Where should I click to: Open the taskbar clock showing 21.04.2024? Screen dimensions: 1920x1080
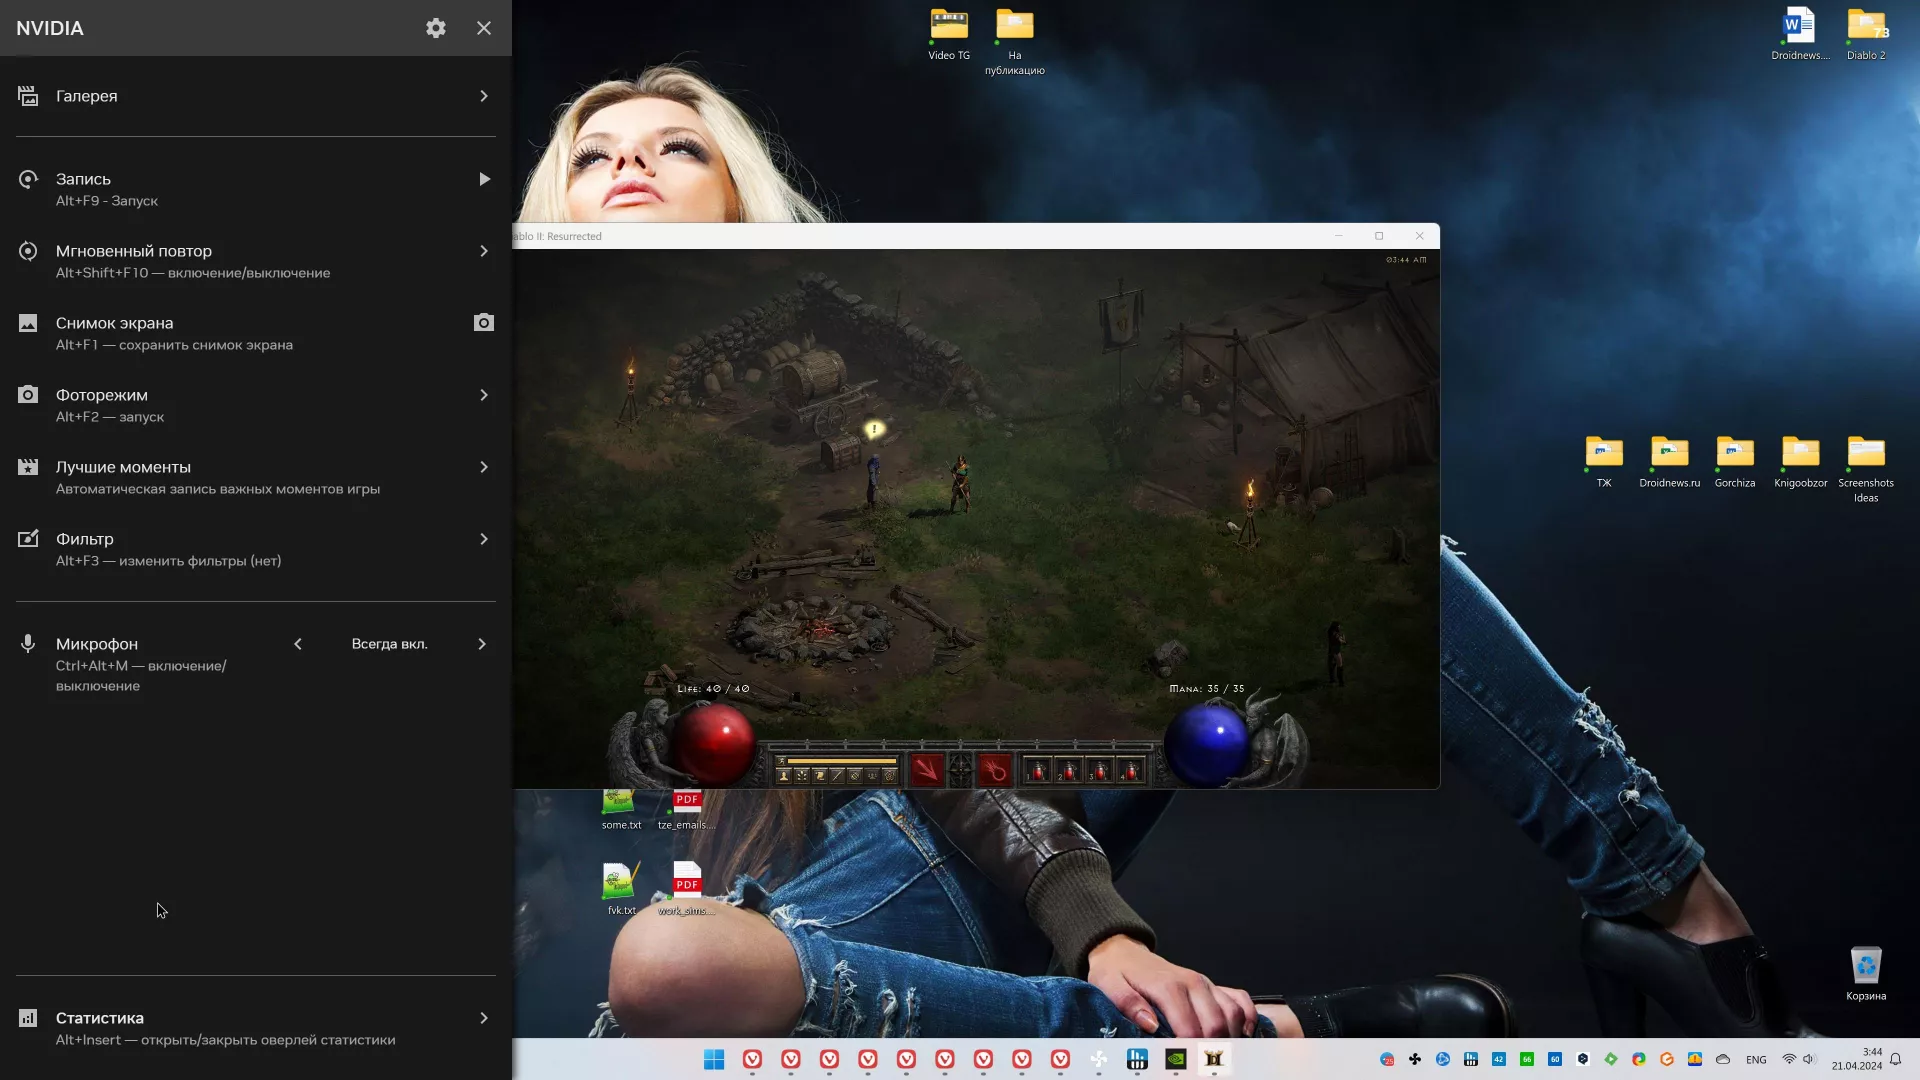(x=1857, y=1059)
